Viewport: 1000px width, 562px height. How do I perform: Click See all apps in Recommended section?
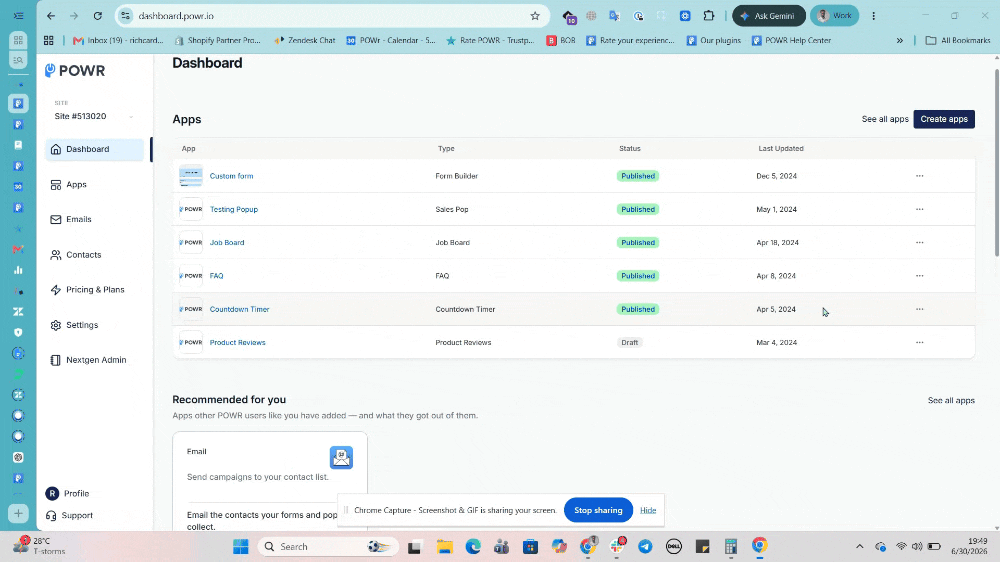point(951,401)
